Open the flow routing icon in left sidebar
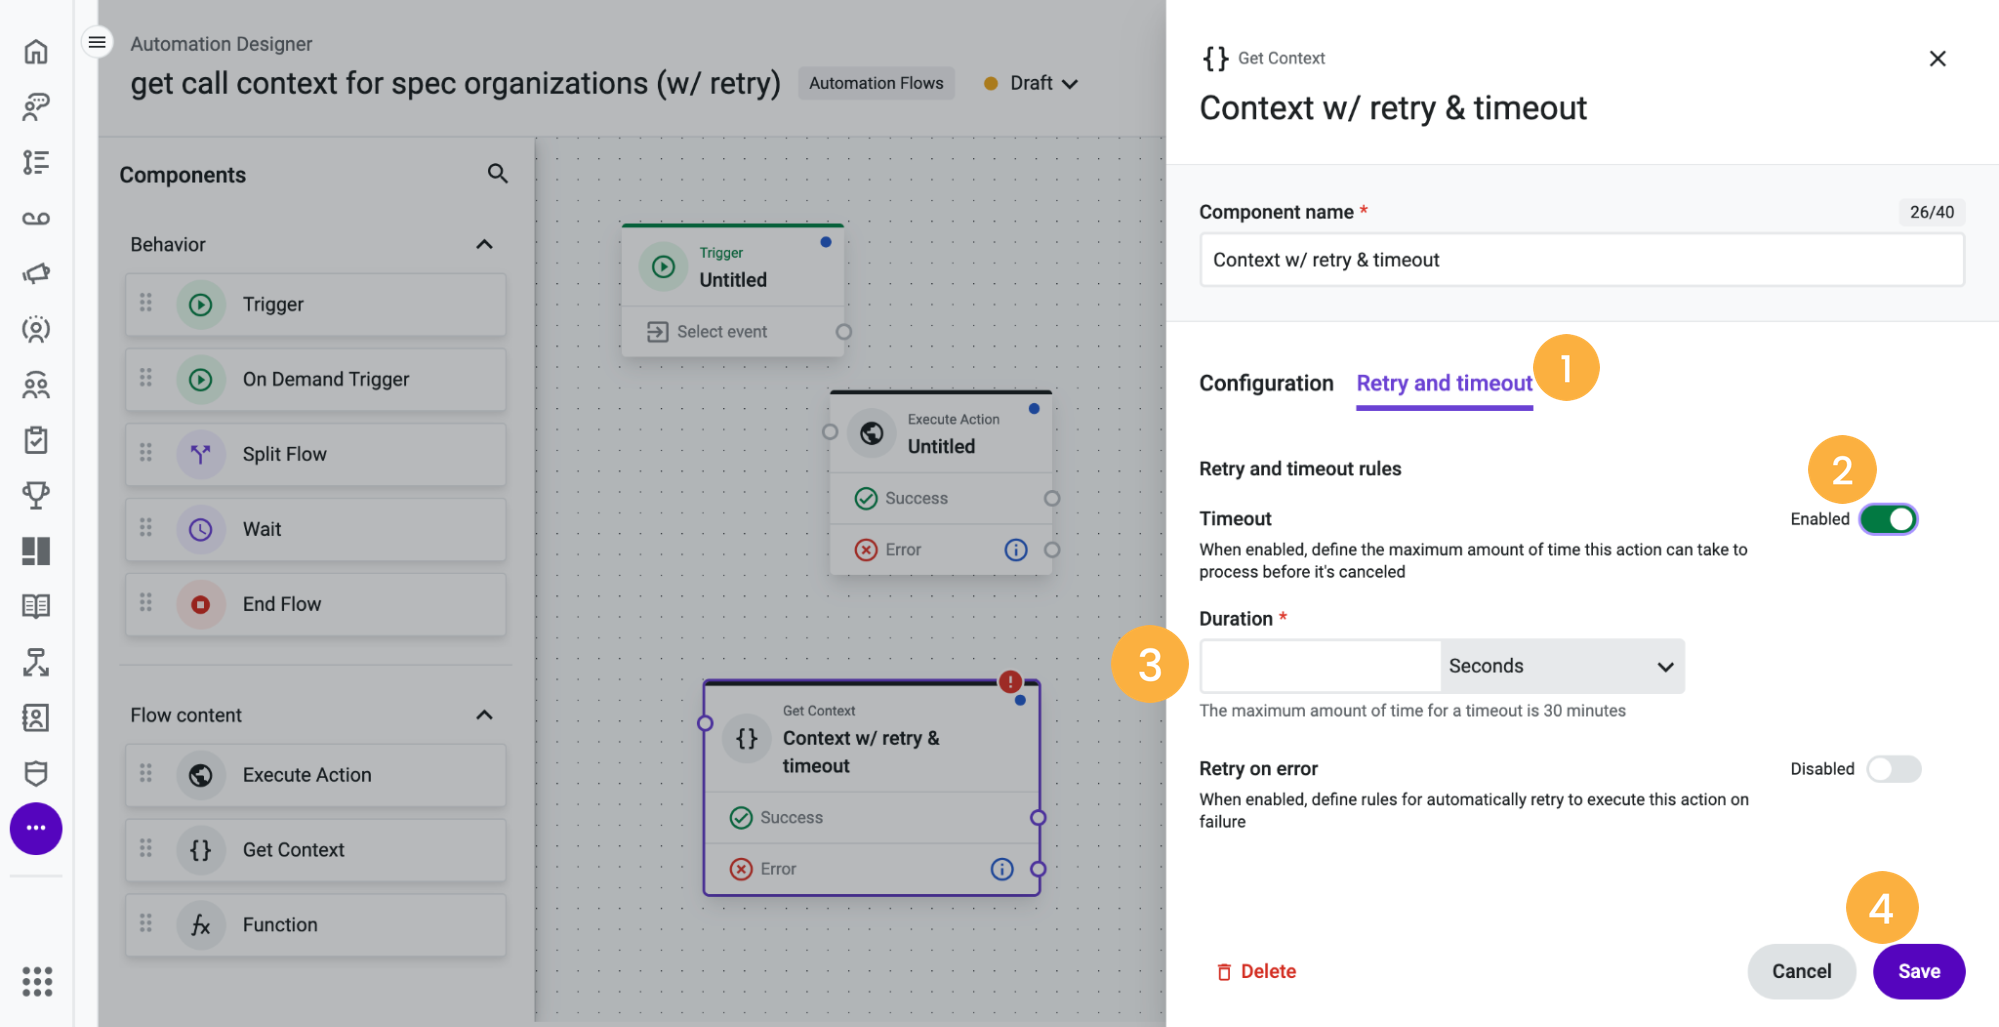1999x1027 pixels. (x=36, y=662)
